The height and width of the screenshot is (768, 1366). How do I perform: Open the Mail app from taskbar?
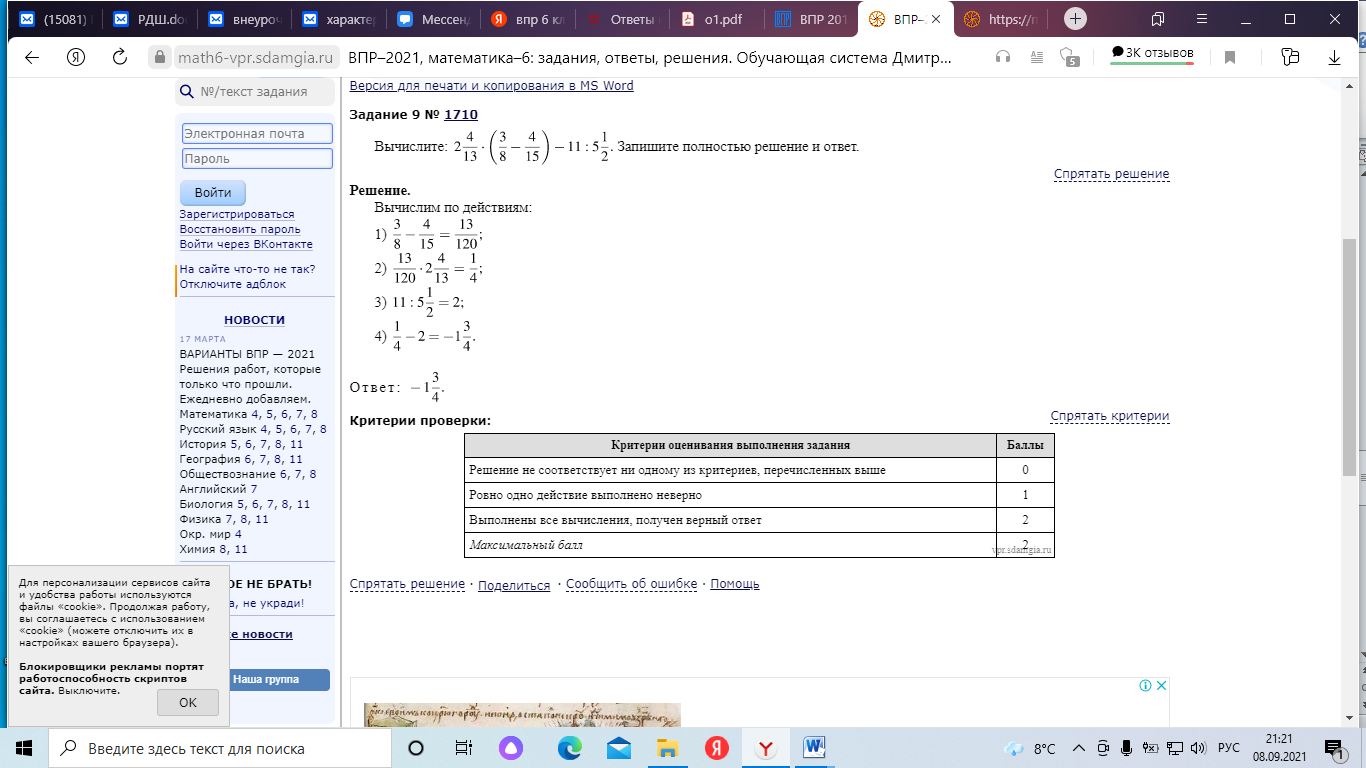619,748
